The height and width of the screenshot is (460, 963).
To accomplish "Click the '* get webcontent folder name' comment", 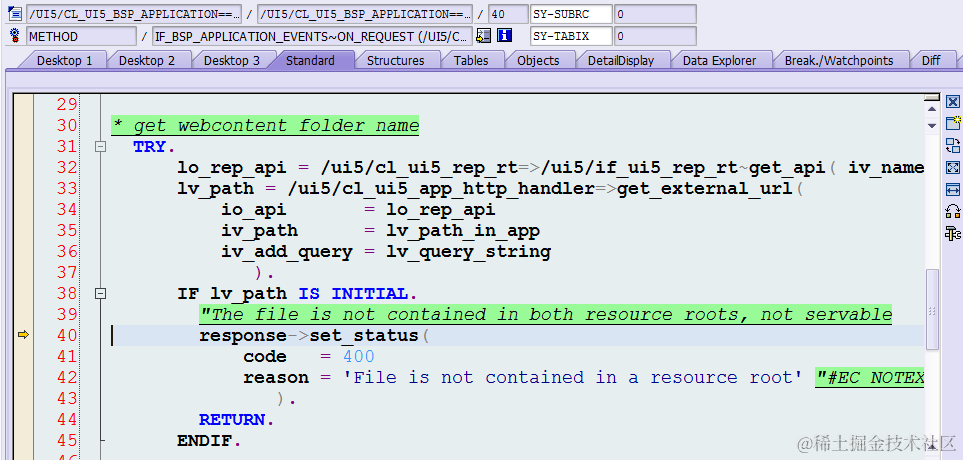I will pos(265,126).
